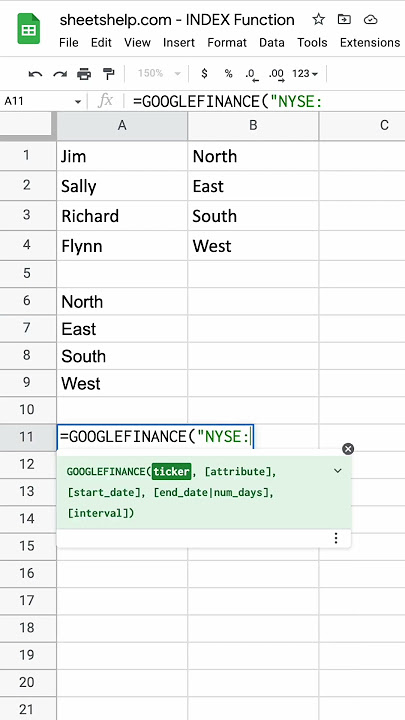
Task: Open the Extensions menu
Action: click(x=370, y=43)
